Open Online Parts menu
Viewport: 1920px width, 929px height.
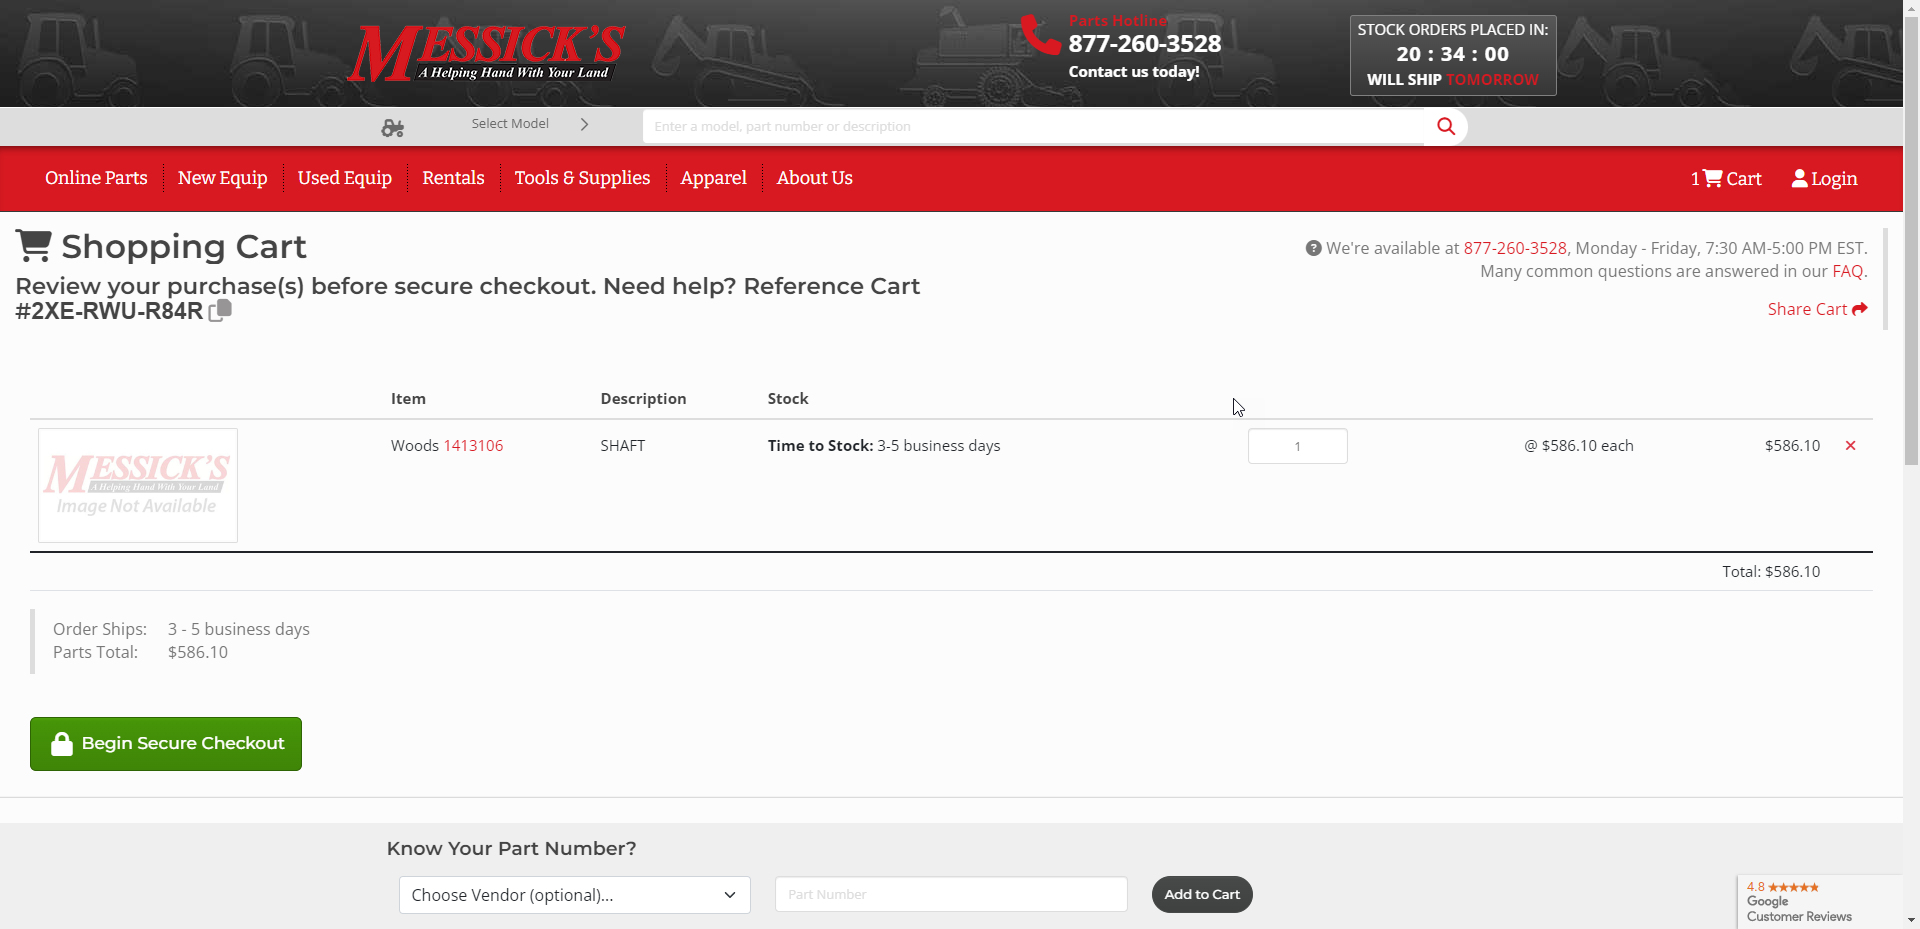[x=96, y=178]
